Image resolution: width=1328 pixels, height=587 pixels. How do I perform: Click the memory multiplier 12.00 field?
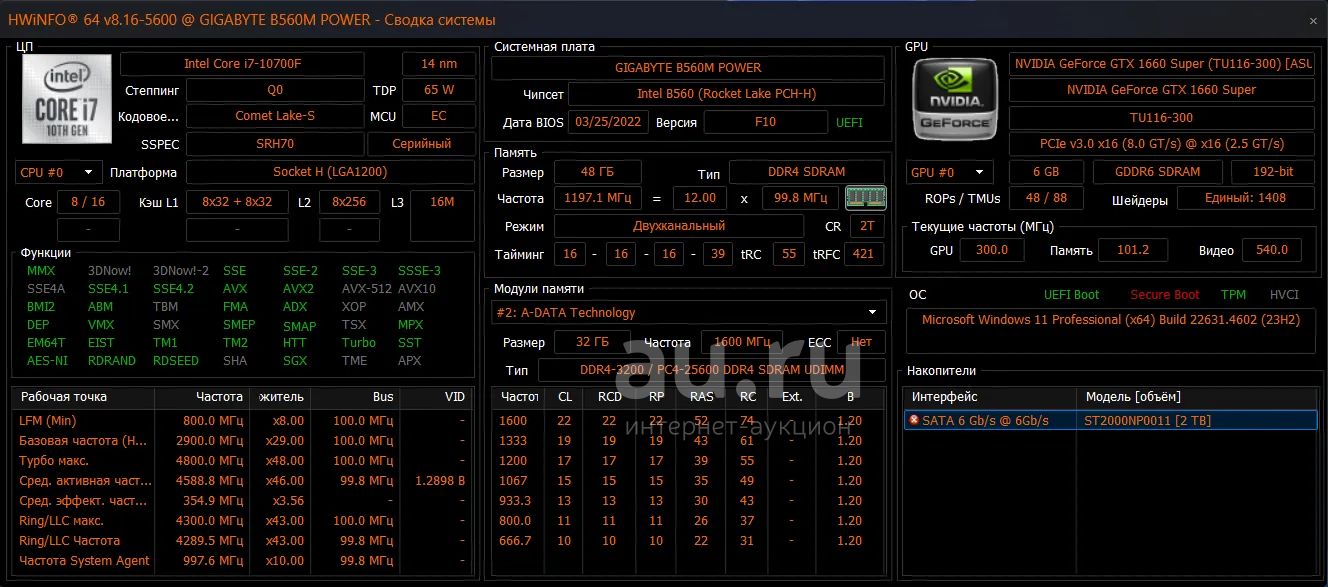pyautogui.click(x=700, y=198)
